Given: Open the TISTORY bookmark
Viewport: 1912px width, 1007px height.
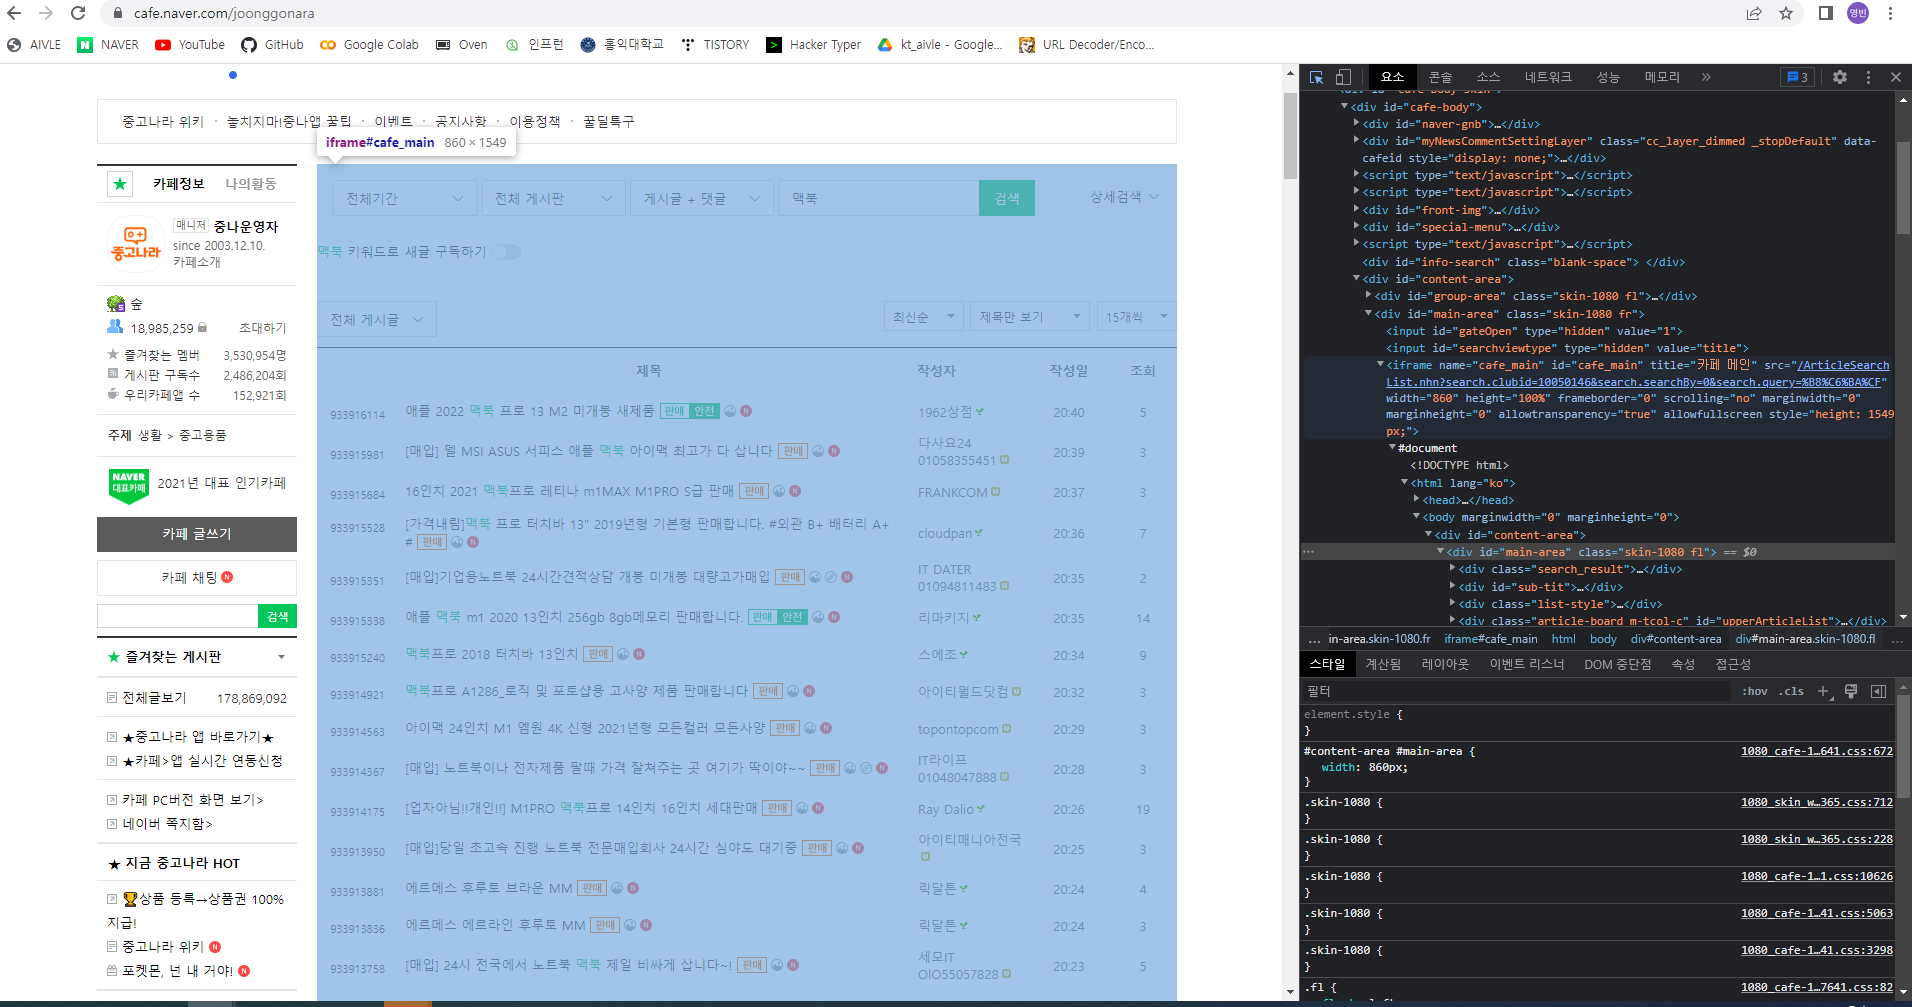Looking at the screenshot, I should 714,45.
